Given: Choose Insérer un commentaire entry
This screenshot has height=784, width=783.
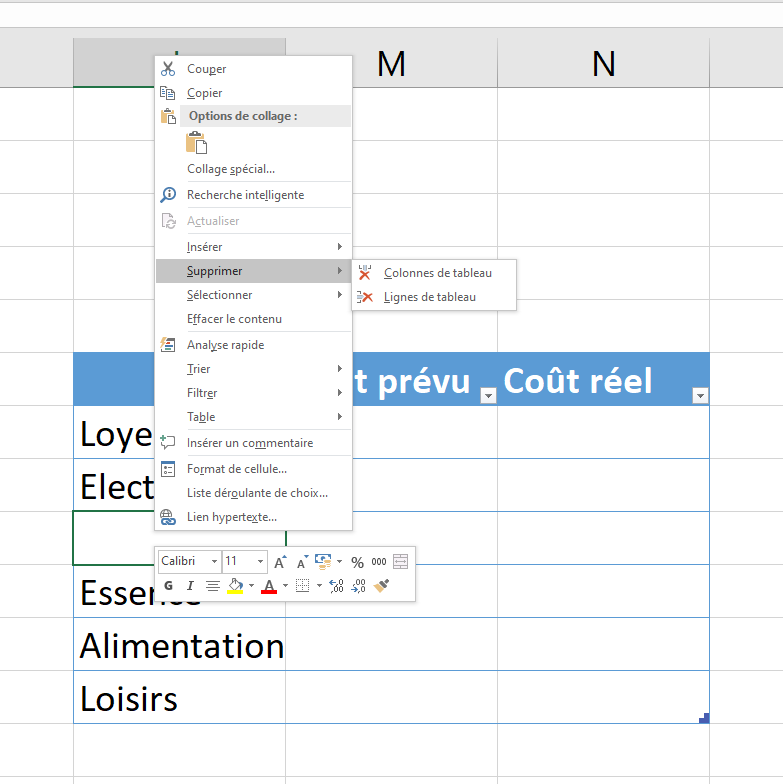Looking at the screenshot, I should click(x=254, y=442).
